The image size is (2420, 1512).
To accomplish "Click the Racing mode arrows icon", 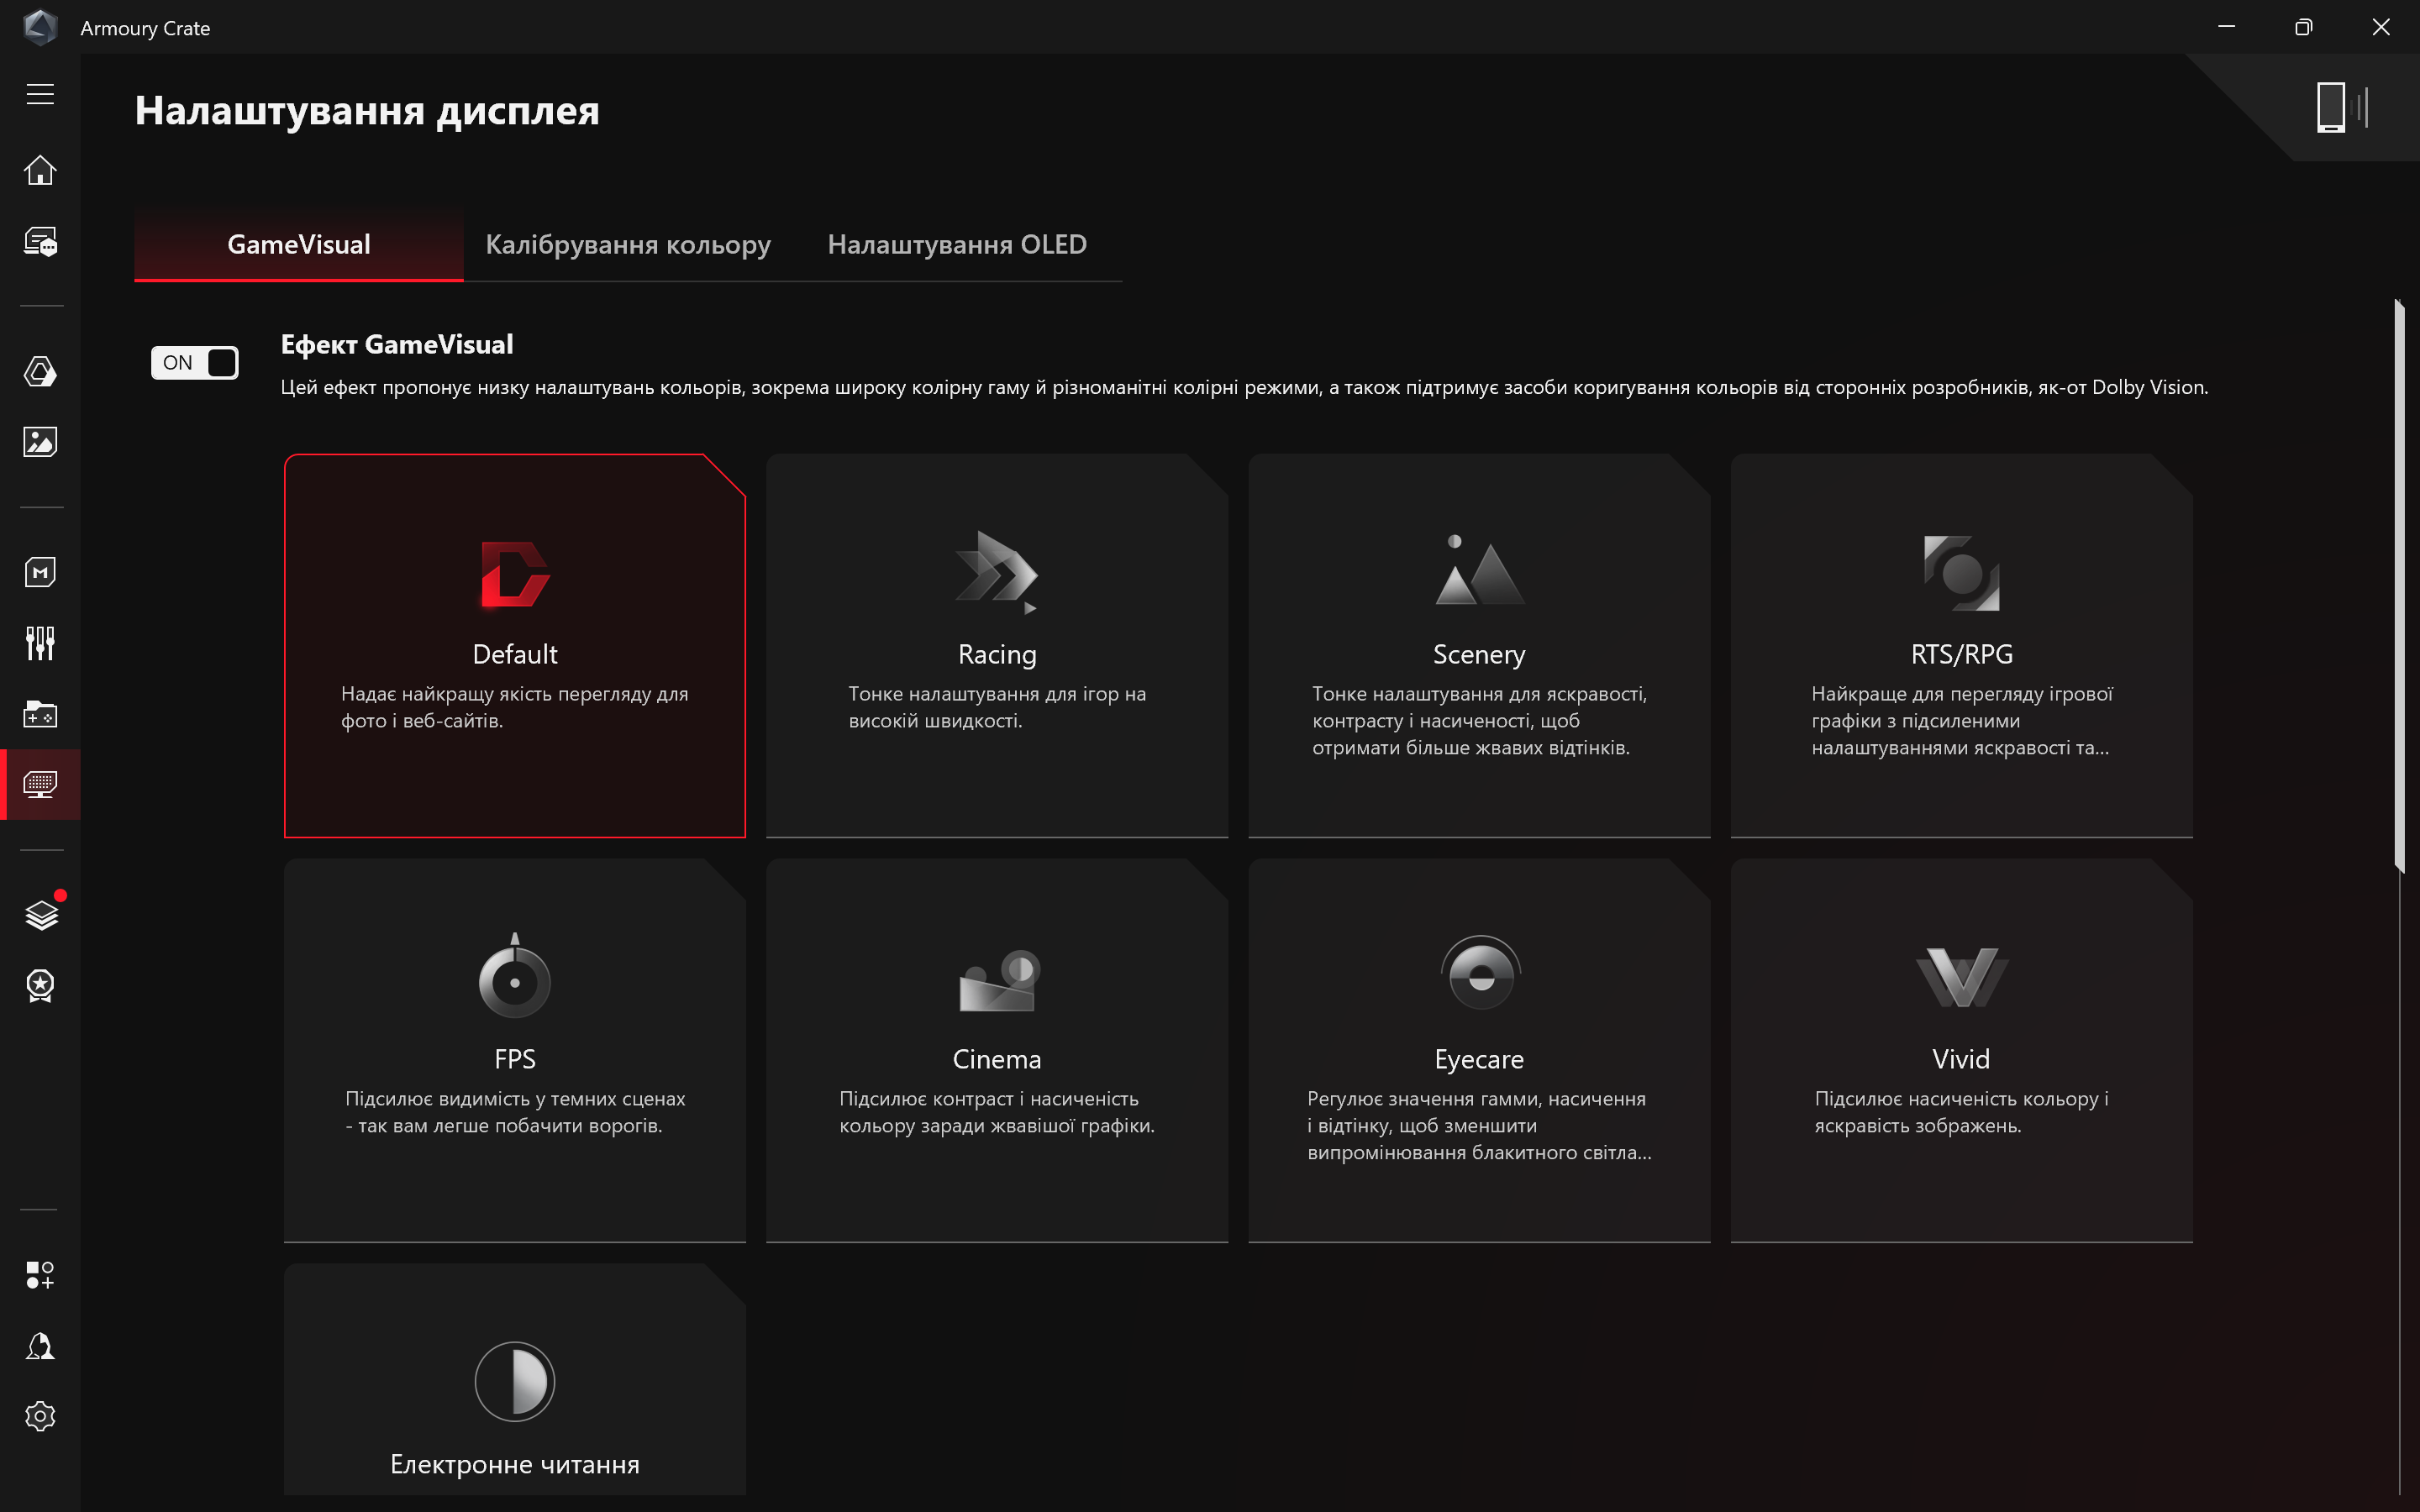I will (997, 571).
